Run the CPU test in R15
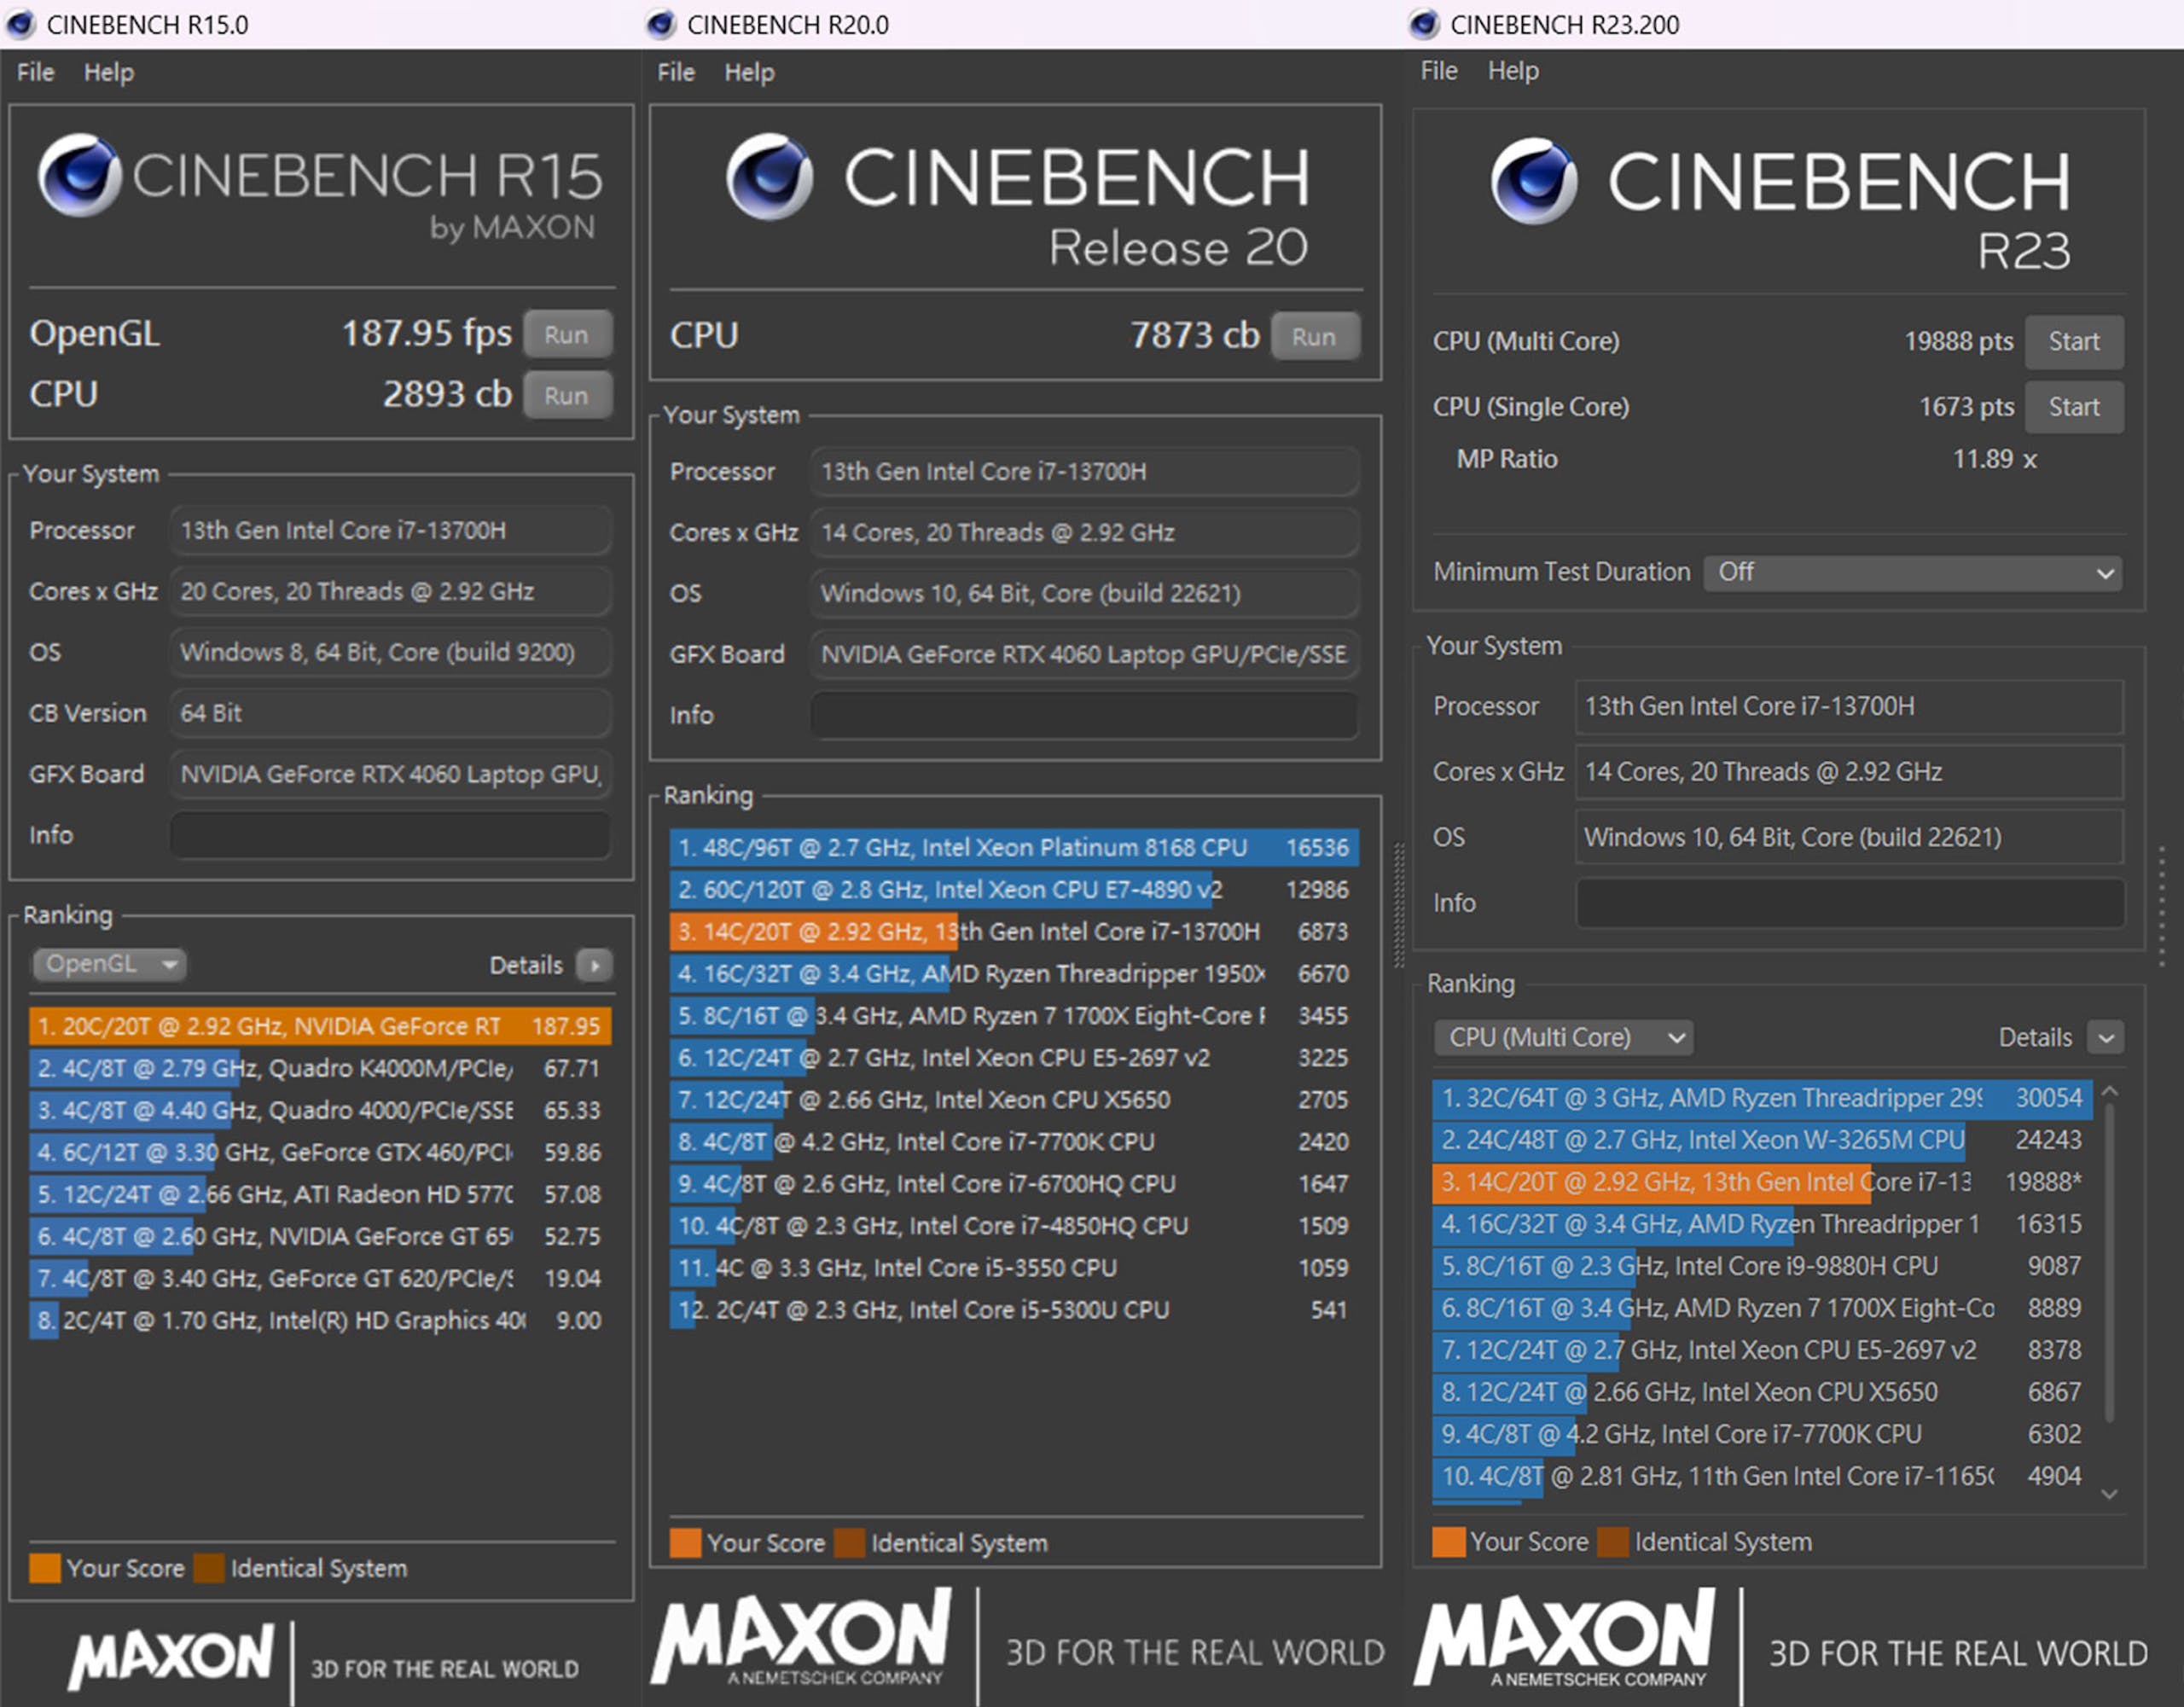The height and width of the screenshot is (1707, 2184). click(567, 395)
